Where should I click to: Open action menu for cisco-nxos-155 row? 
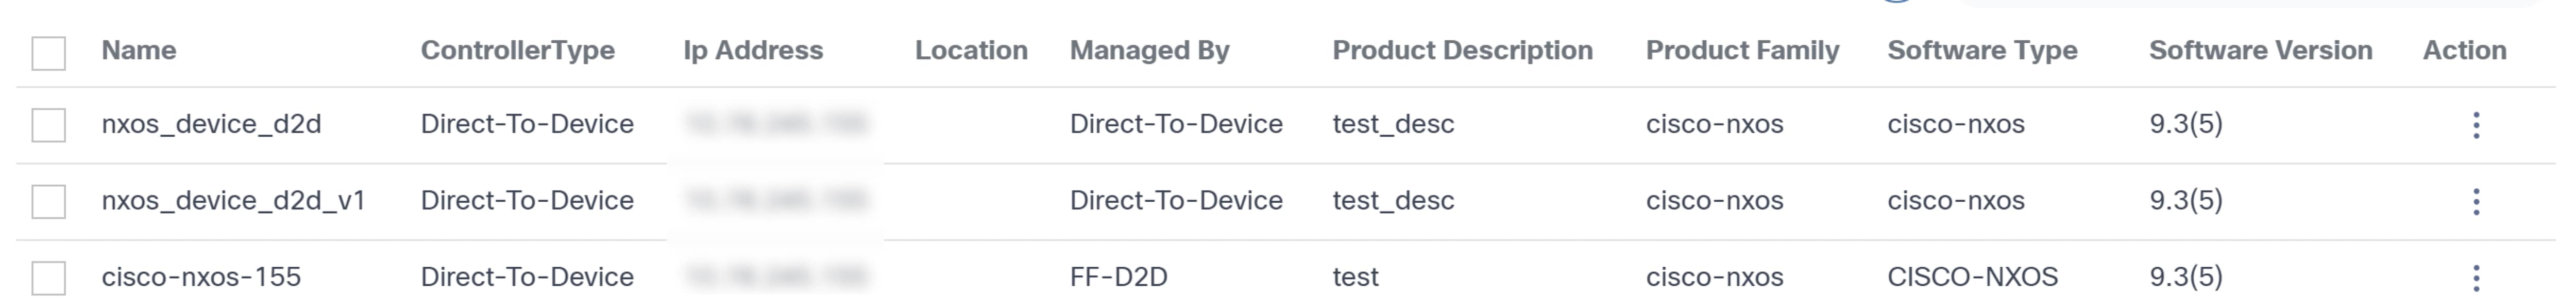pos(2476,278)
